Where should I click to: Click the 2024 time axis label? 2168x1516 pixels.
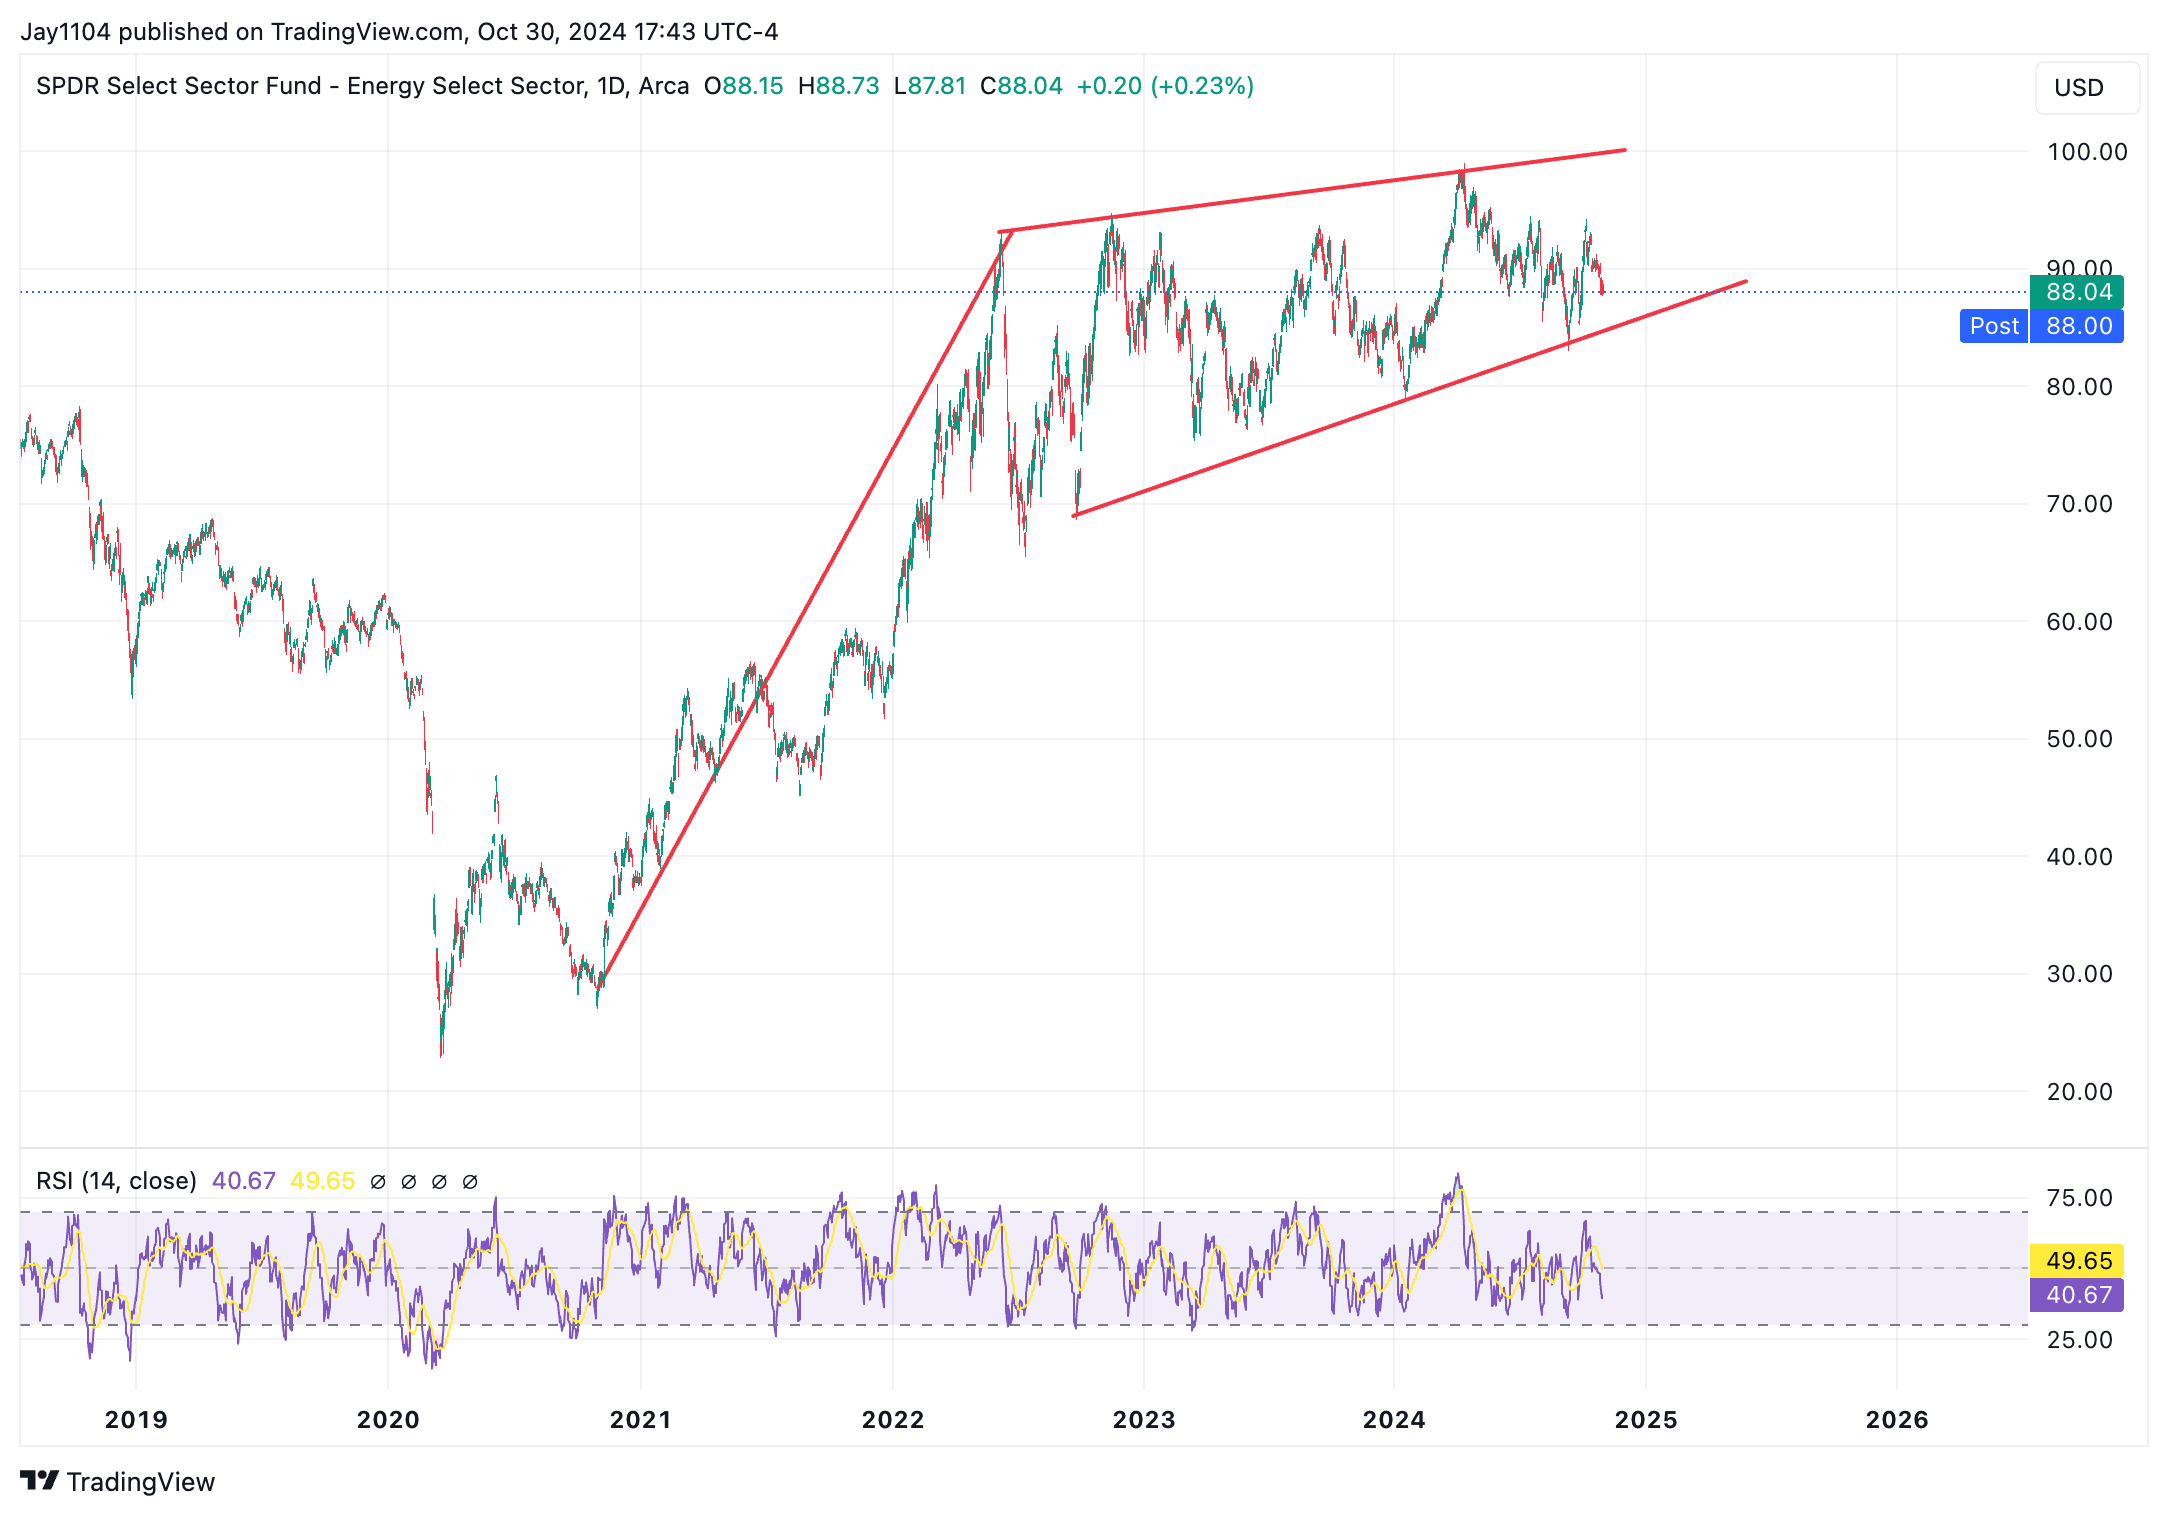click(x=1394, y=1420)
